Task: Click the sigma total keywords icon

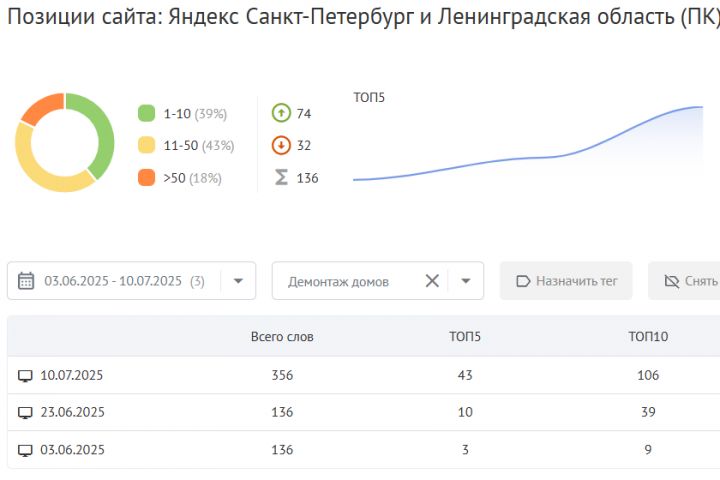Action: pos(281,177)
